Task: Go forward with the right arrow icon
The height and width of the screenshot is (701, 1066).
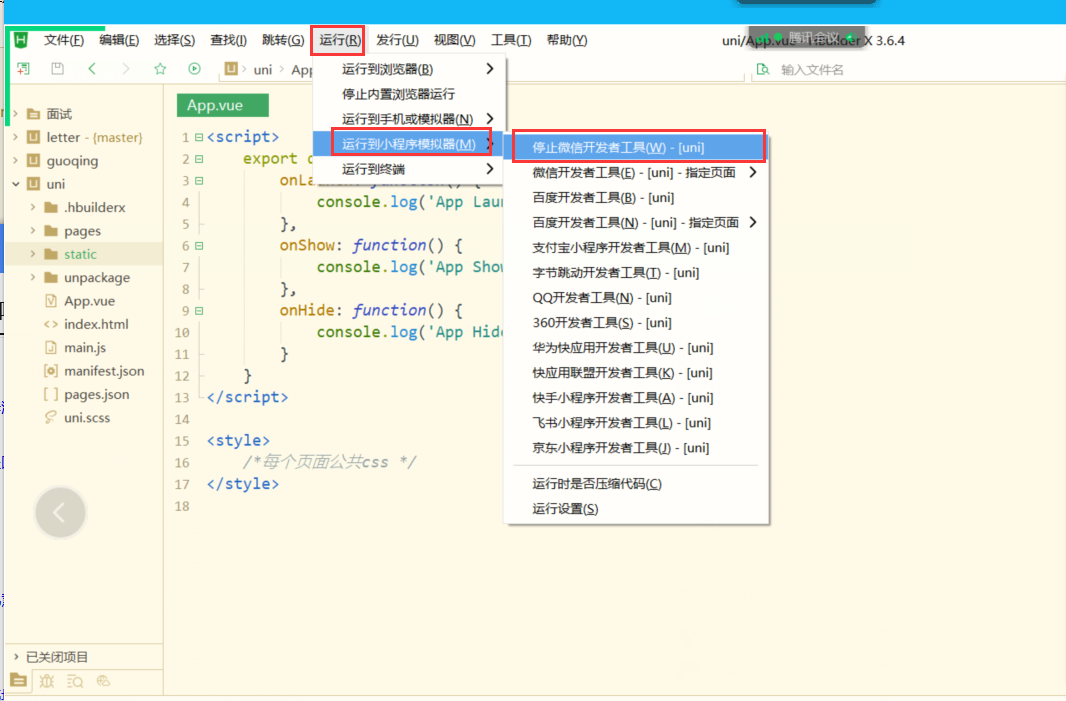Action: point(126,69)
